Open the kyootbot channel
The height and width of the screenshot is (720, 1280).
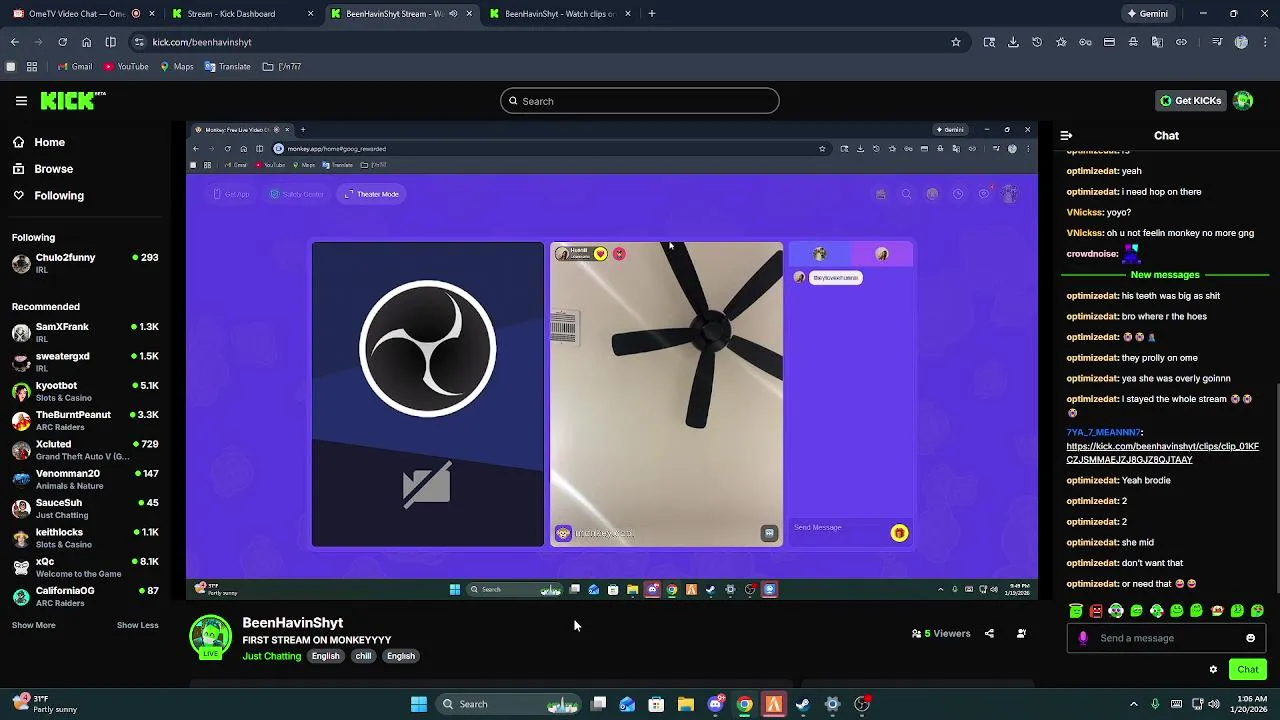85,391
